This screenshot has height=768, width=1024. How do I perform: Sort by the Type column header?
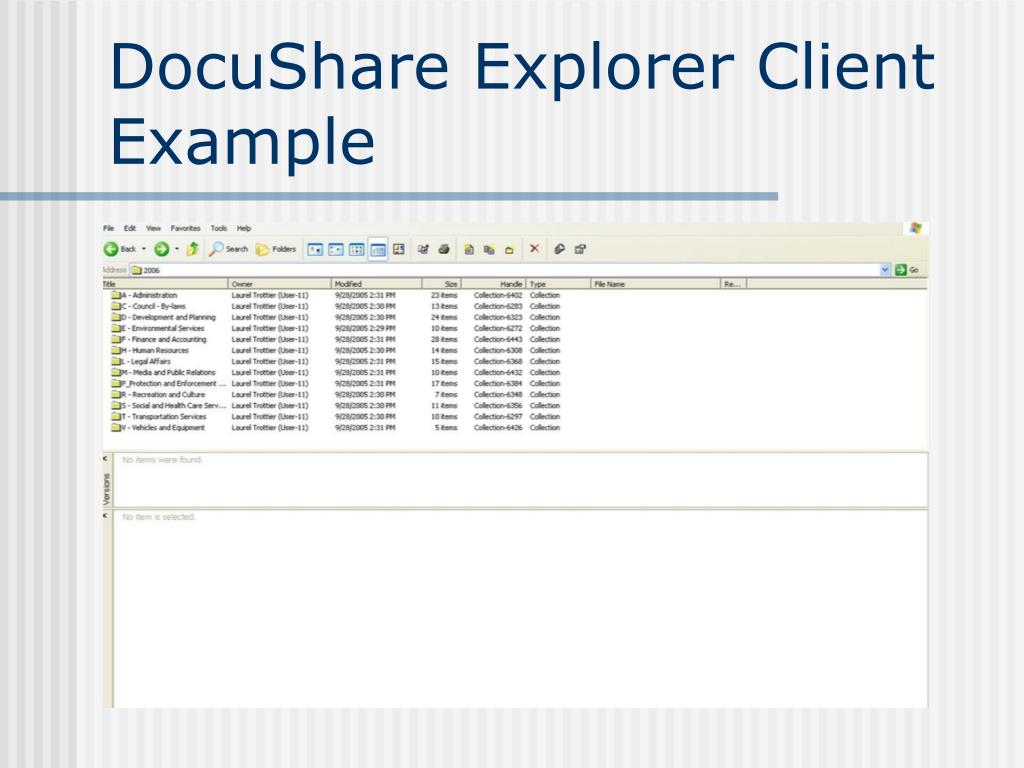(558, 284)
